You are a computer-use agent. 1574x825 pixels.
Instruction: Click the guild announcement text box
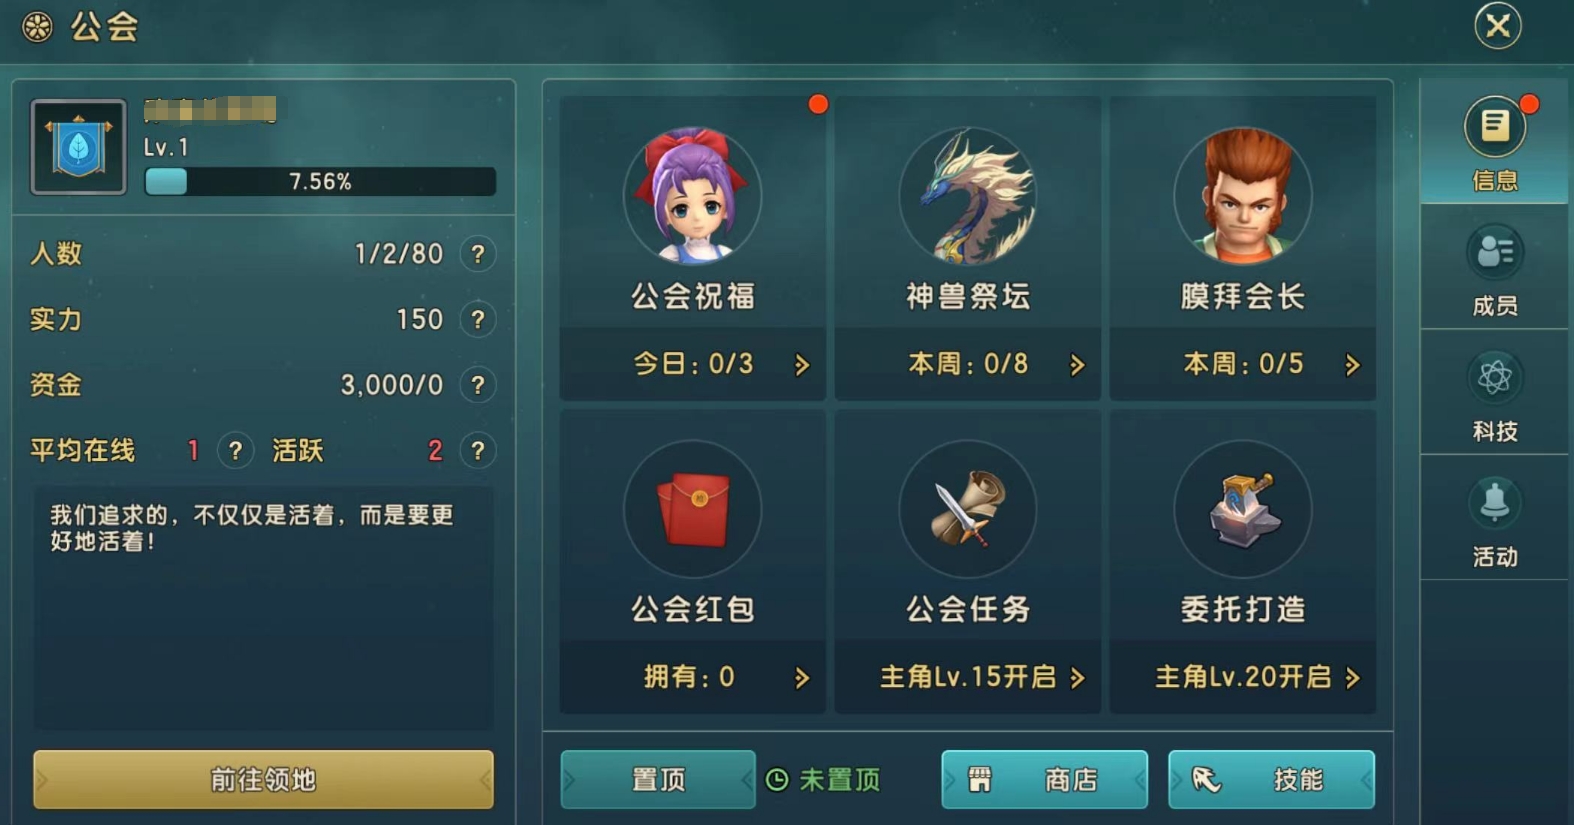click(x=263, y=608)
